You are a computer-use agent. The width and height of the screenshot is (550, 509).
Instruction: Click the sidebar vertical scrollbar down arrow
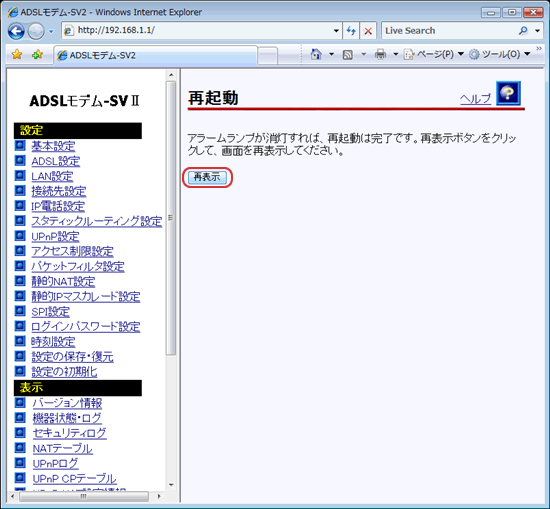(x=171, y=485)
